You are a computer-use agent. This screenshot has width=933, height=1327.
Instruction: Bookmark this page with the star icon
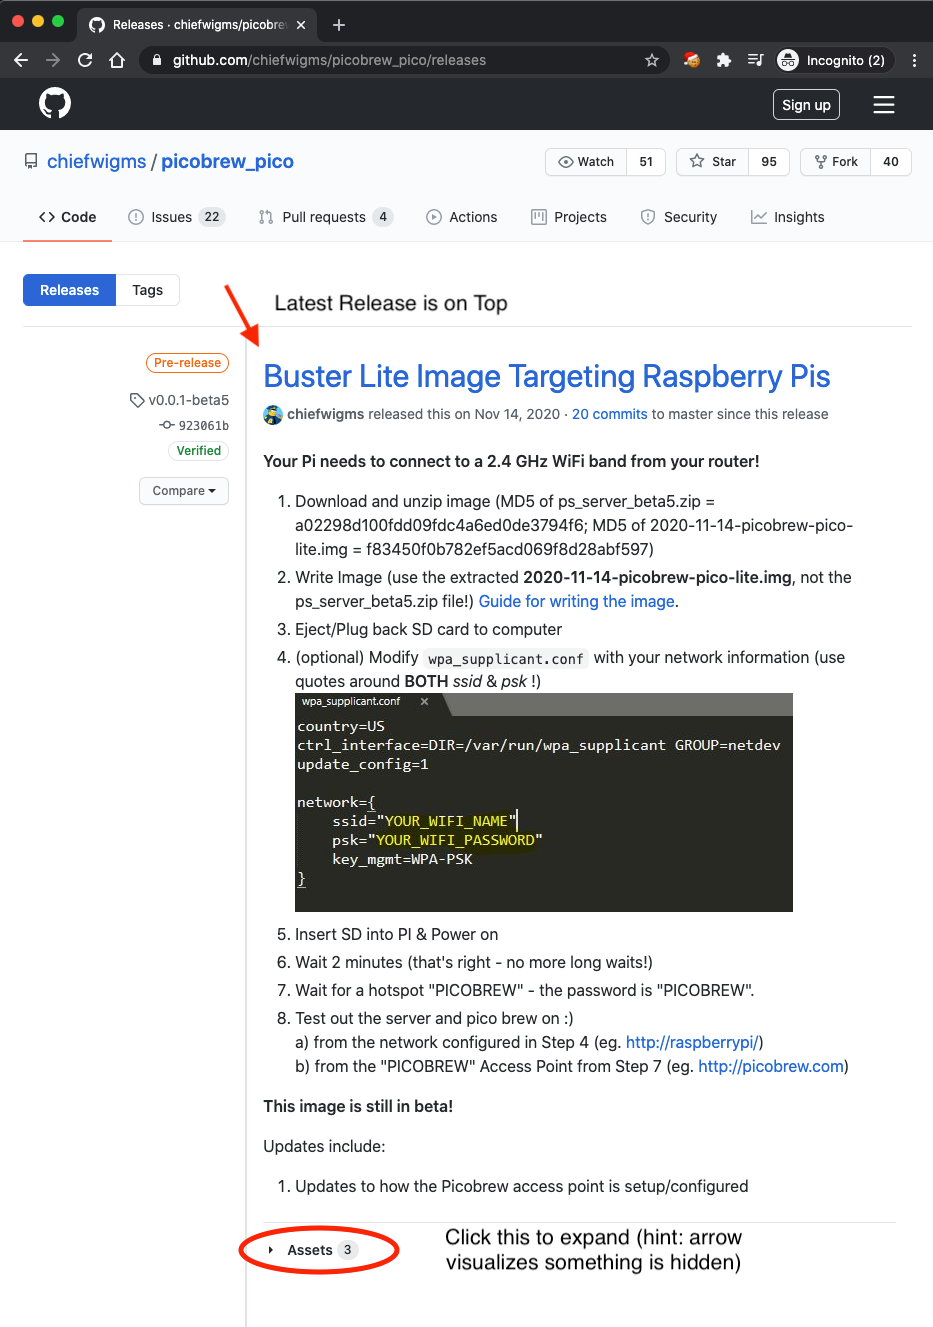[x=652, y=60]
